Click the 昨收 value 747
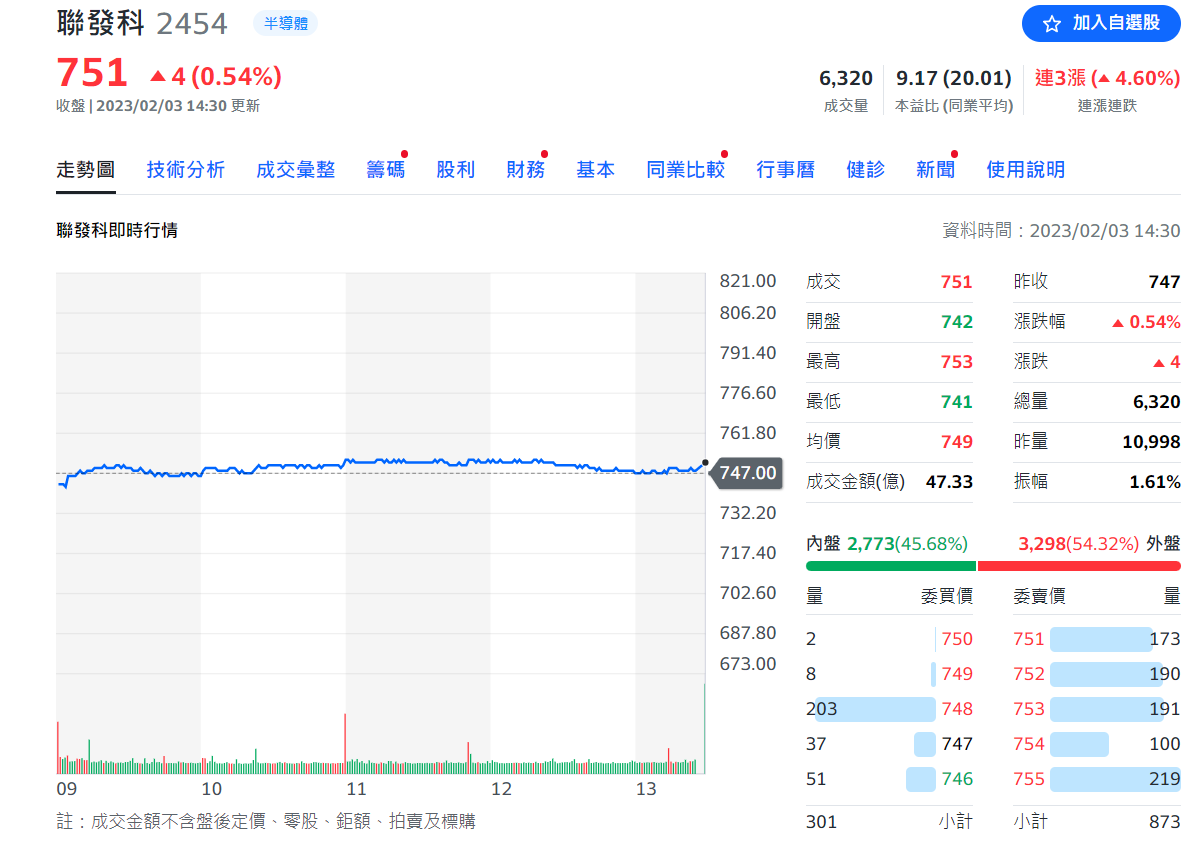Viewport: 1203px width, 860px height. coord(1164,282)
